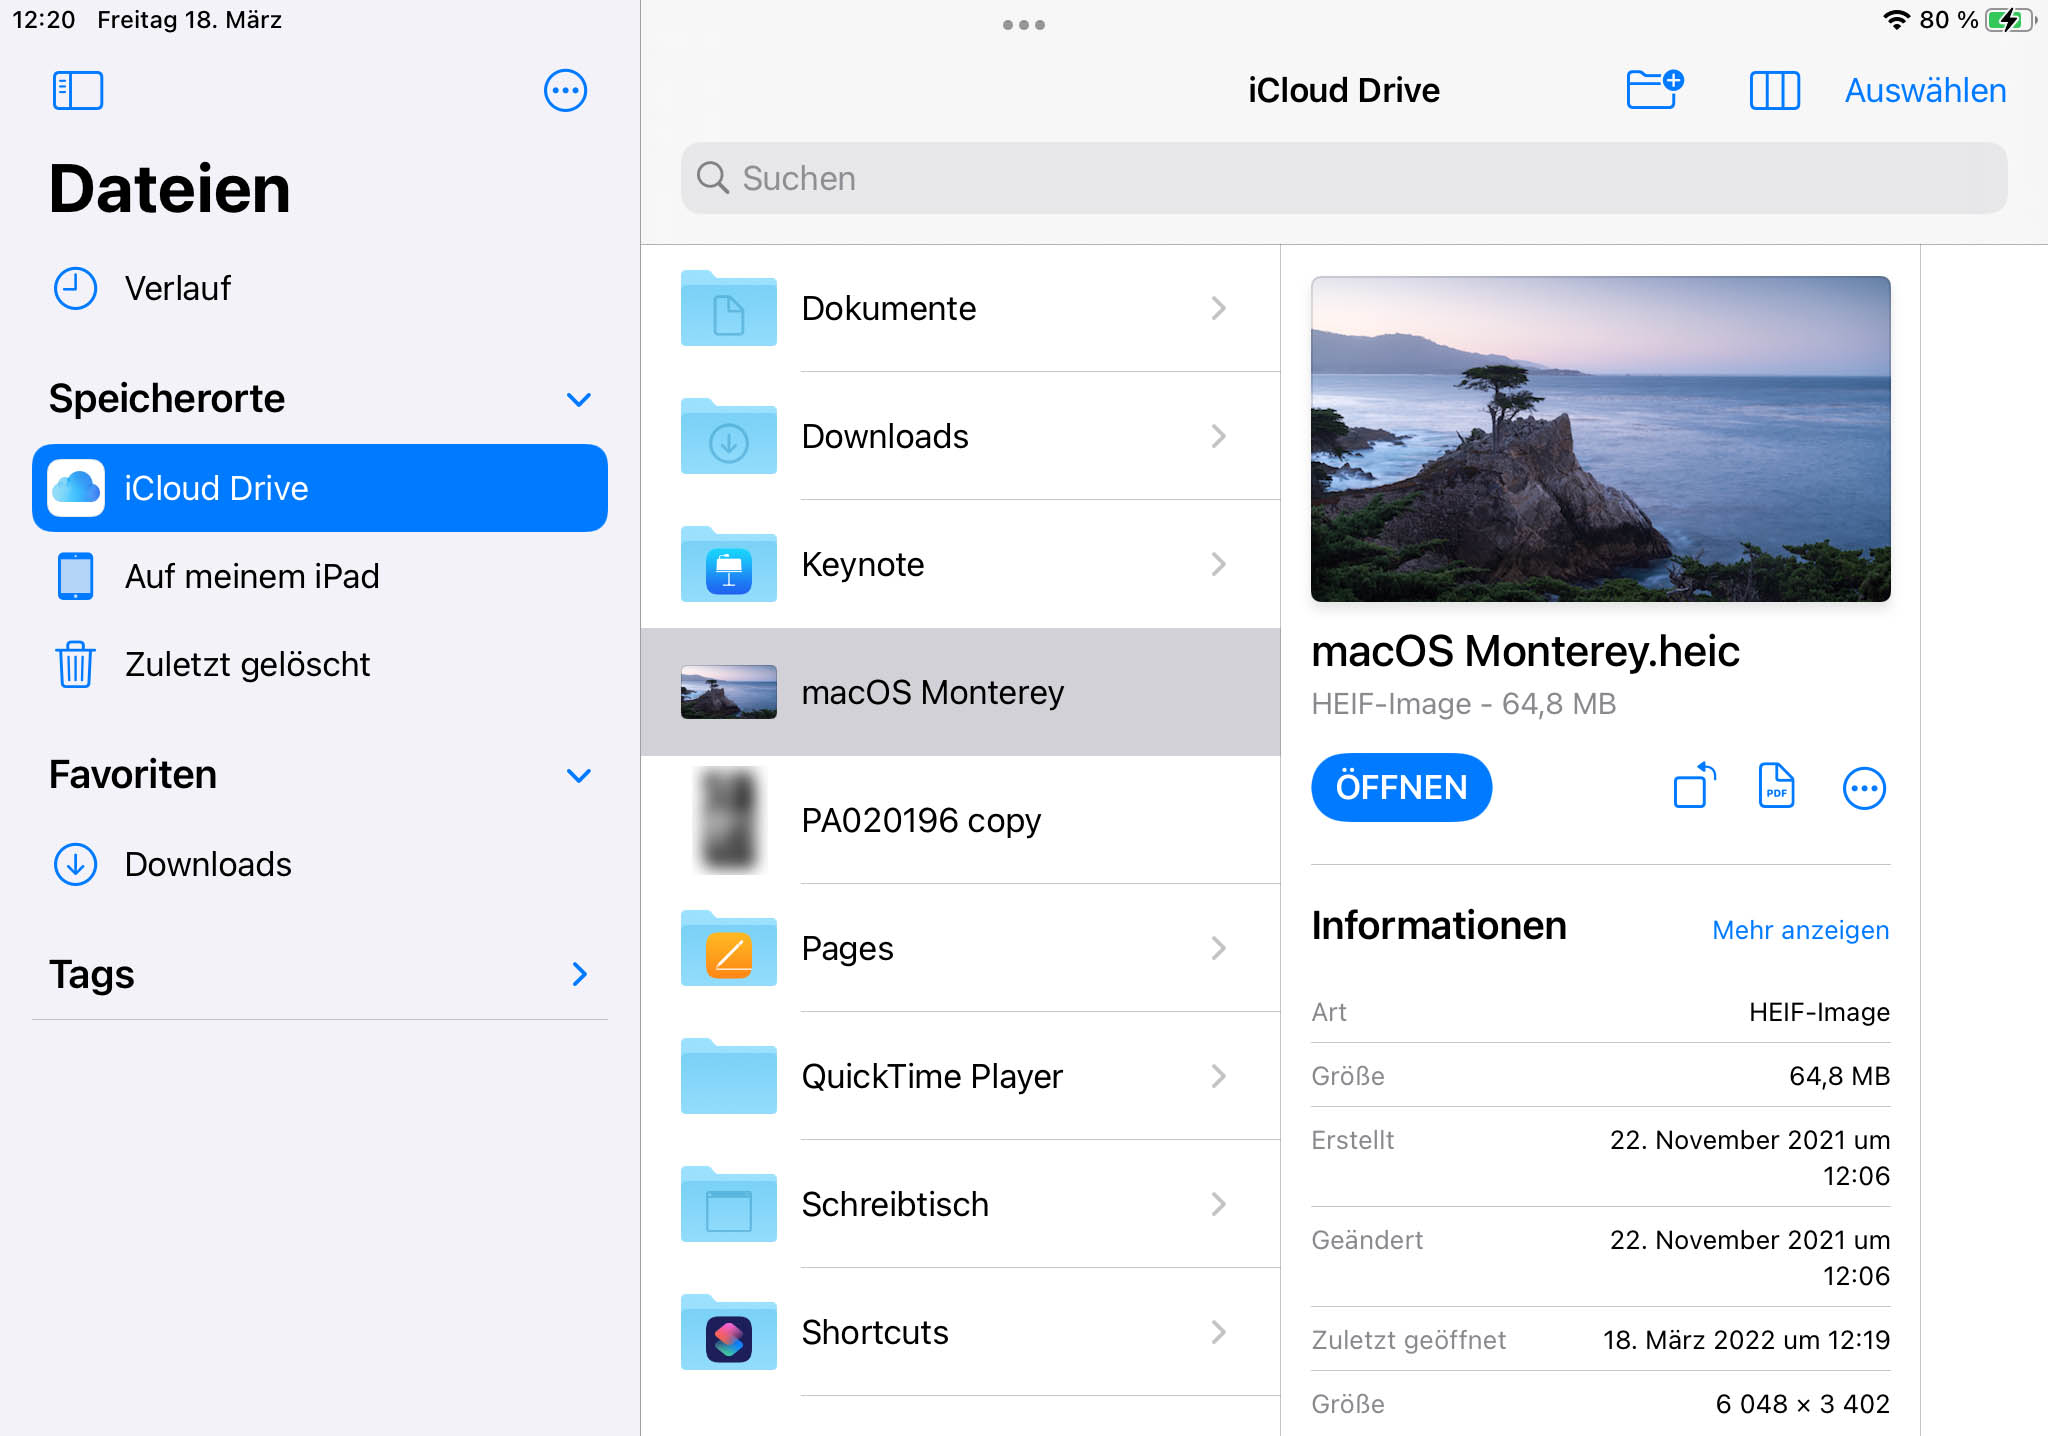This screenshot has height=1436, width=2048.
Task: Open the Downloads folder icon in list
Action: [729, 436]
